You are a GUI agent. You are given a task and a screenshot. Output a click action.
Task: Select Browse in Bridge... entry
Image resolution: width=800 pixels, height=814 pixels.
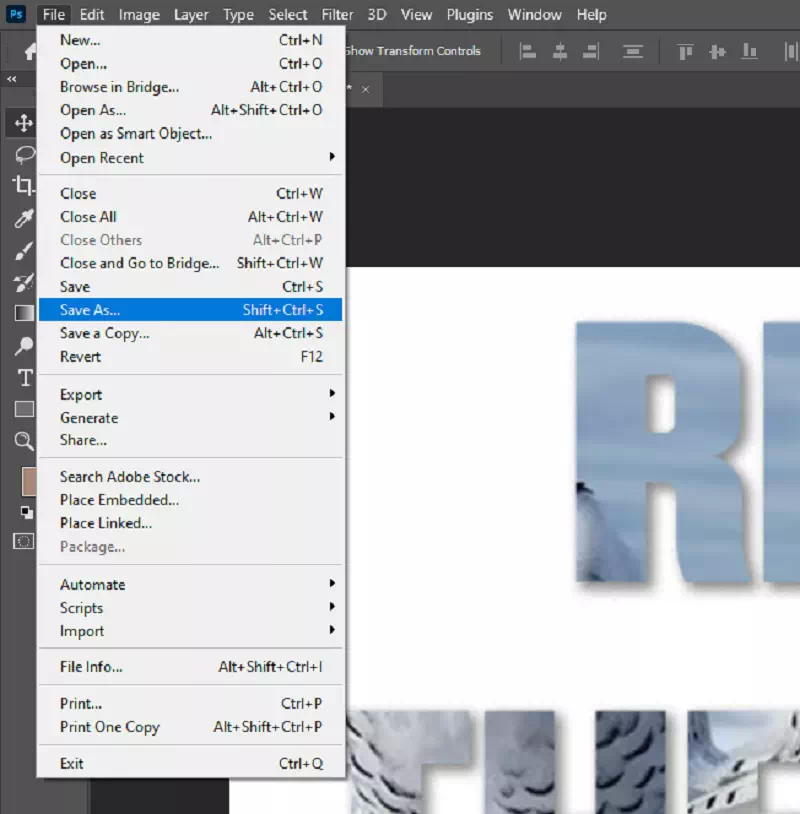[x=191, y=87]
